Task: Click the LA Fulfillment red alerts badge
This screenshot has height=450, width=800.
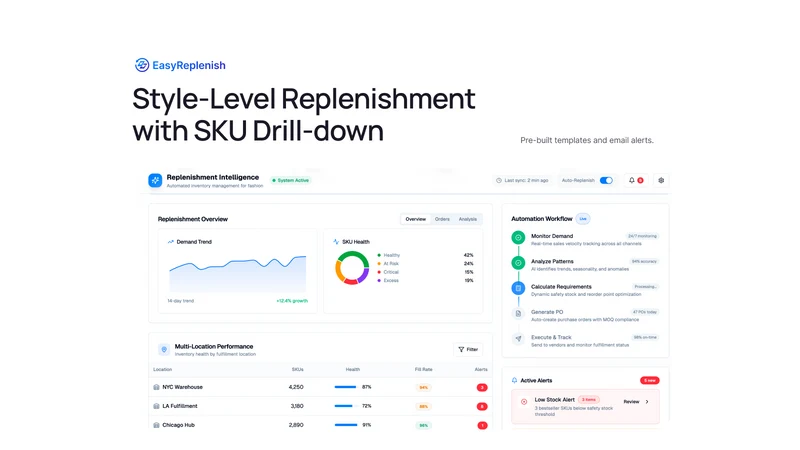Action: (x=482, y=407)
